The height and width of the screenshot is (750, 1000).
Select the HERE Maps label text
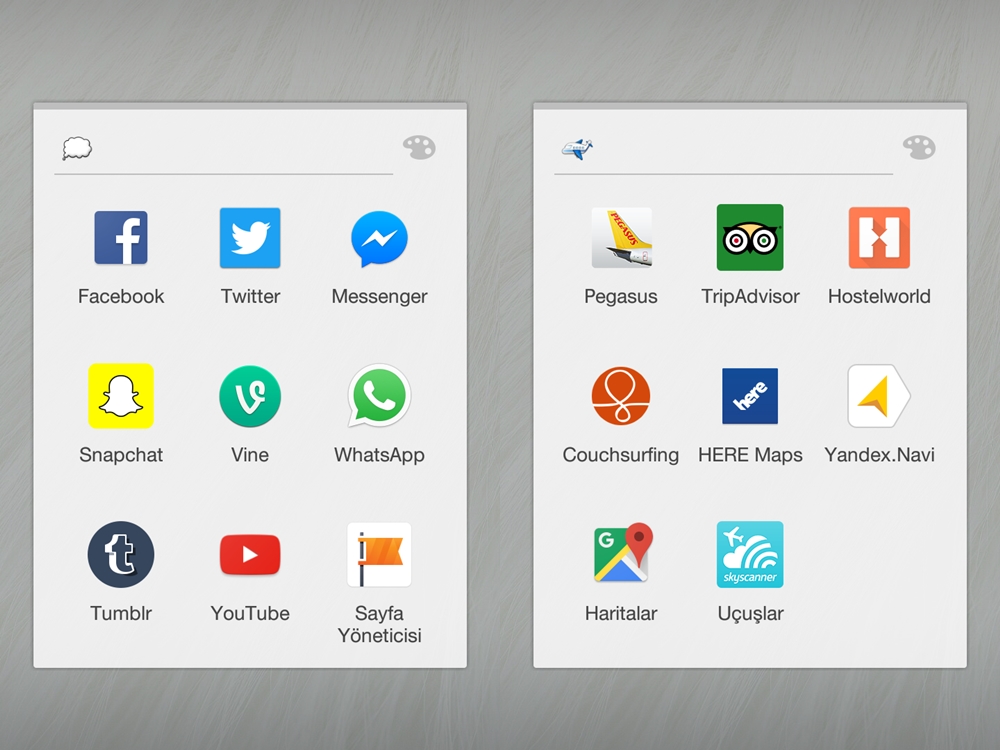click(x=750, y=455)
